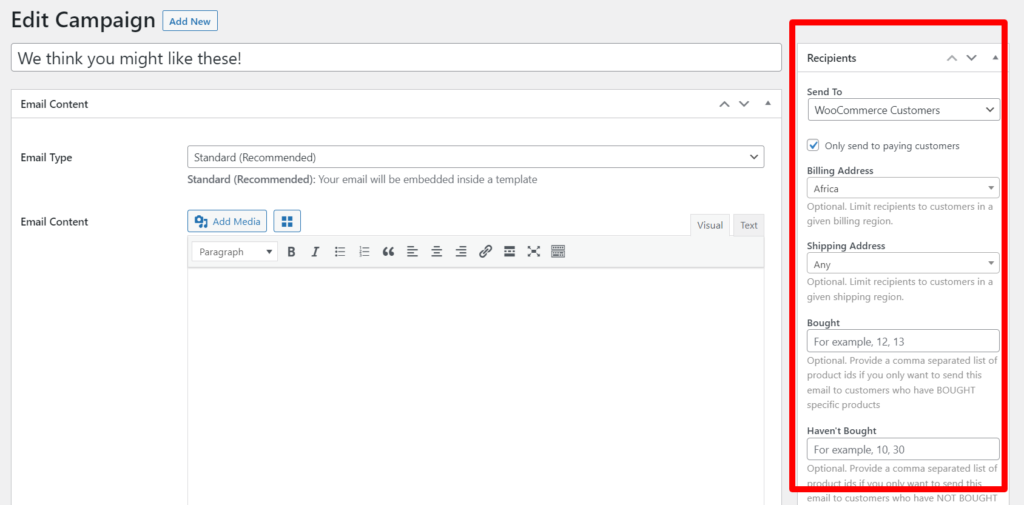The width and height of the screenshot is (1024, 505).
Task: Open Shipping Address region dropdown
Action: point(903,265)
